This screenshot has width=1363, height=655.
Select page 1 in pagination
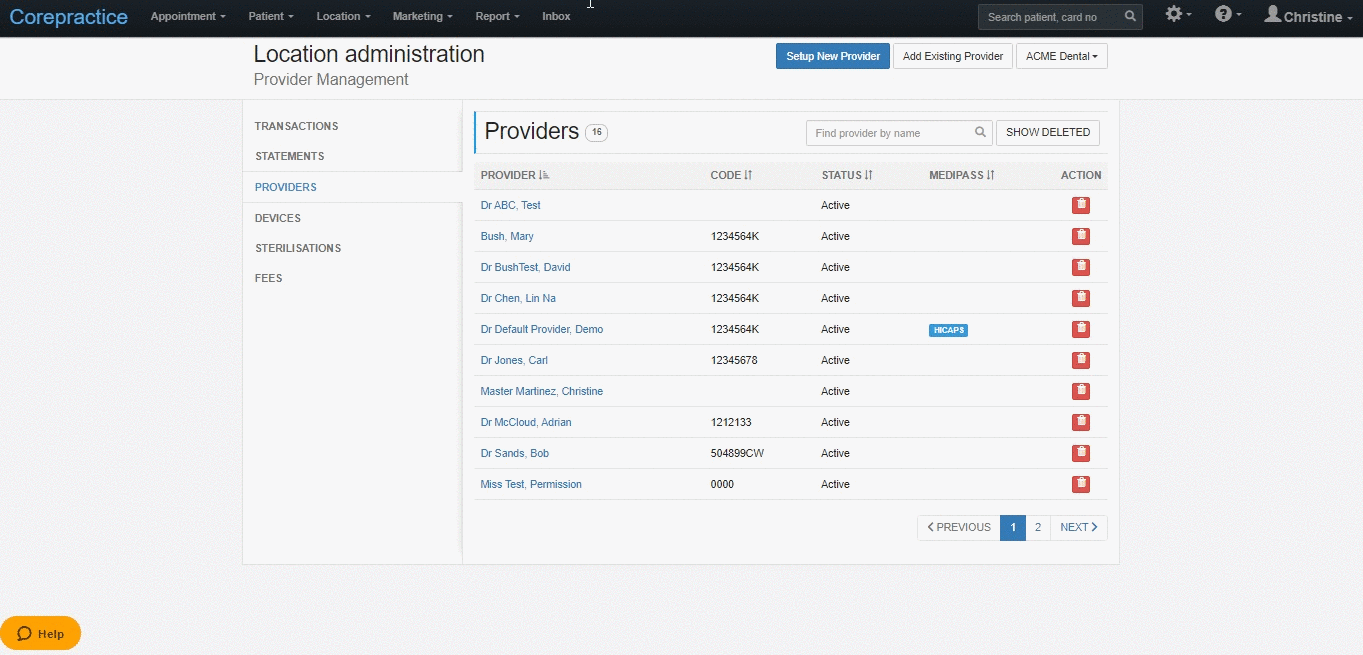tap(1013, 527)
